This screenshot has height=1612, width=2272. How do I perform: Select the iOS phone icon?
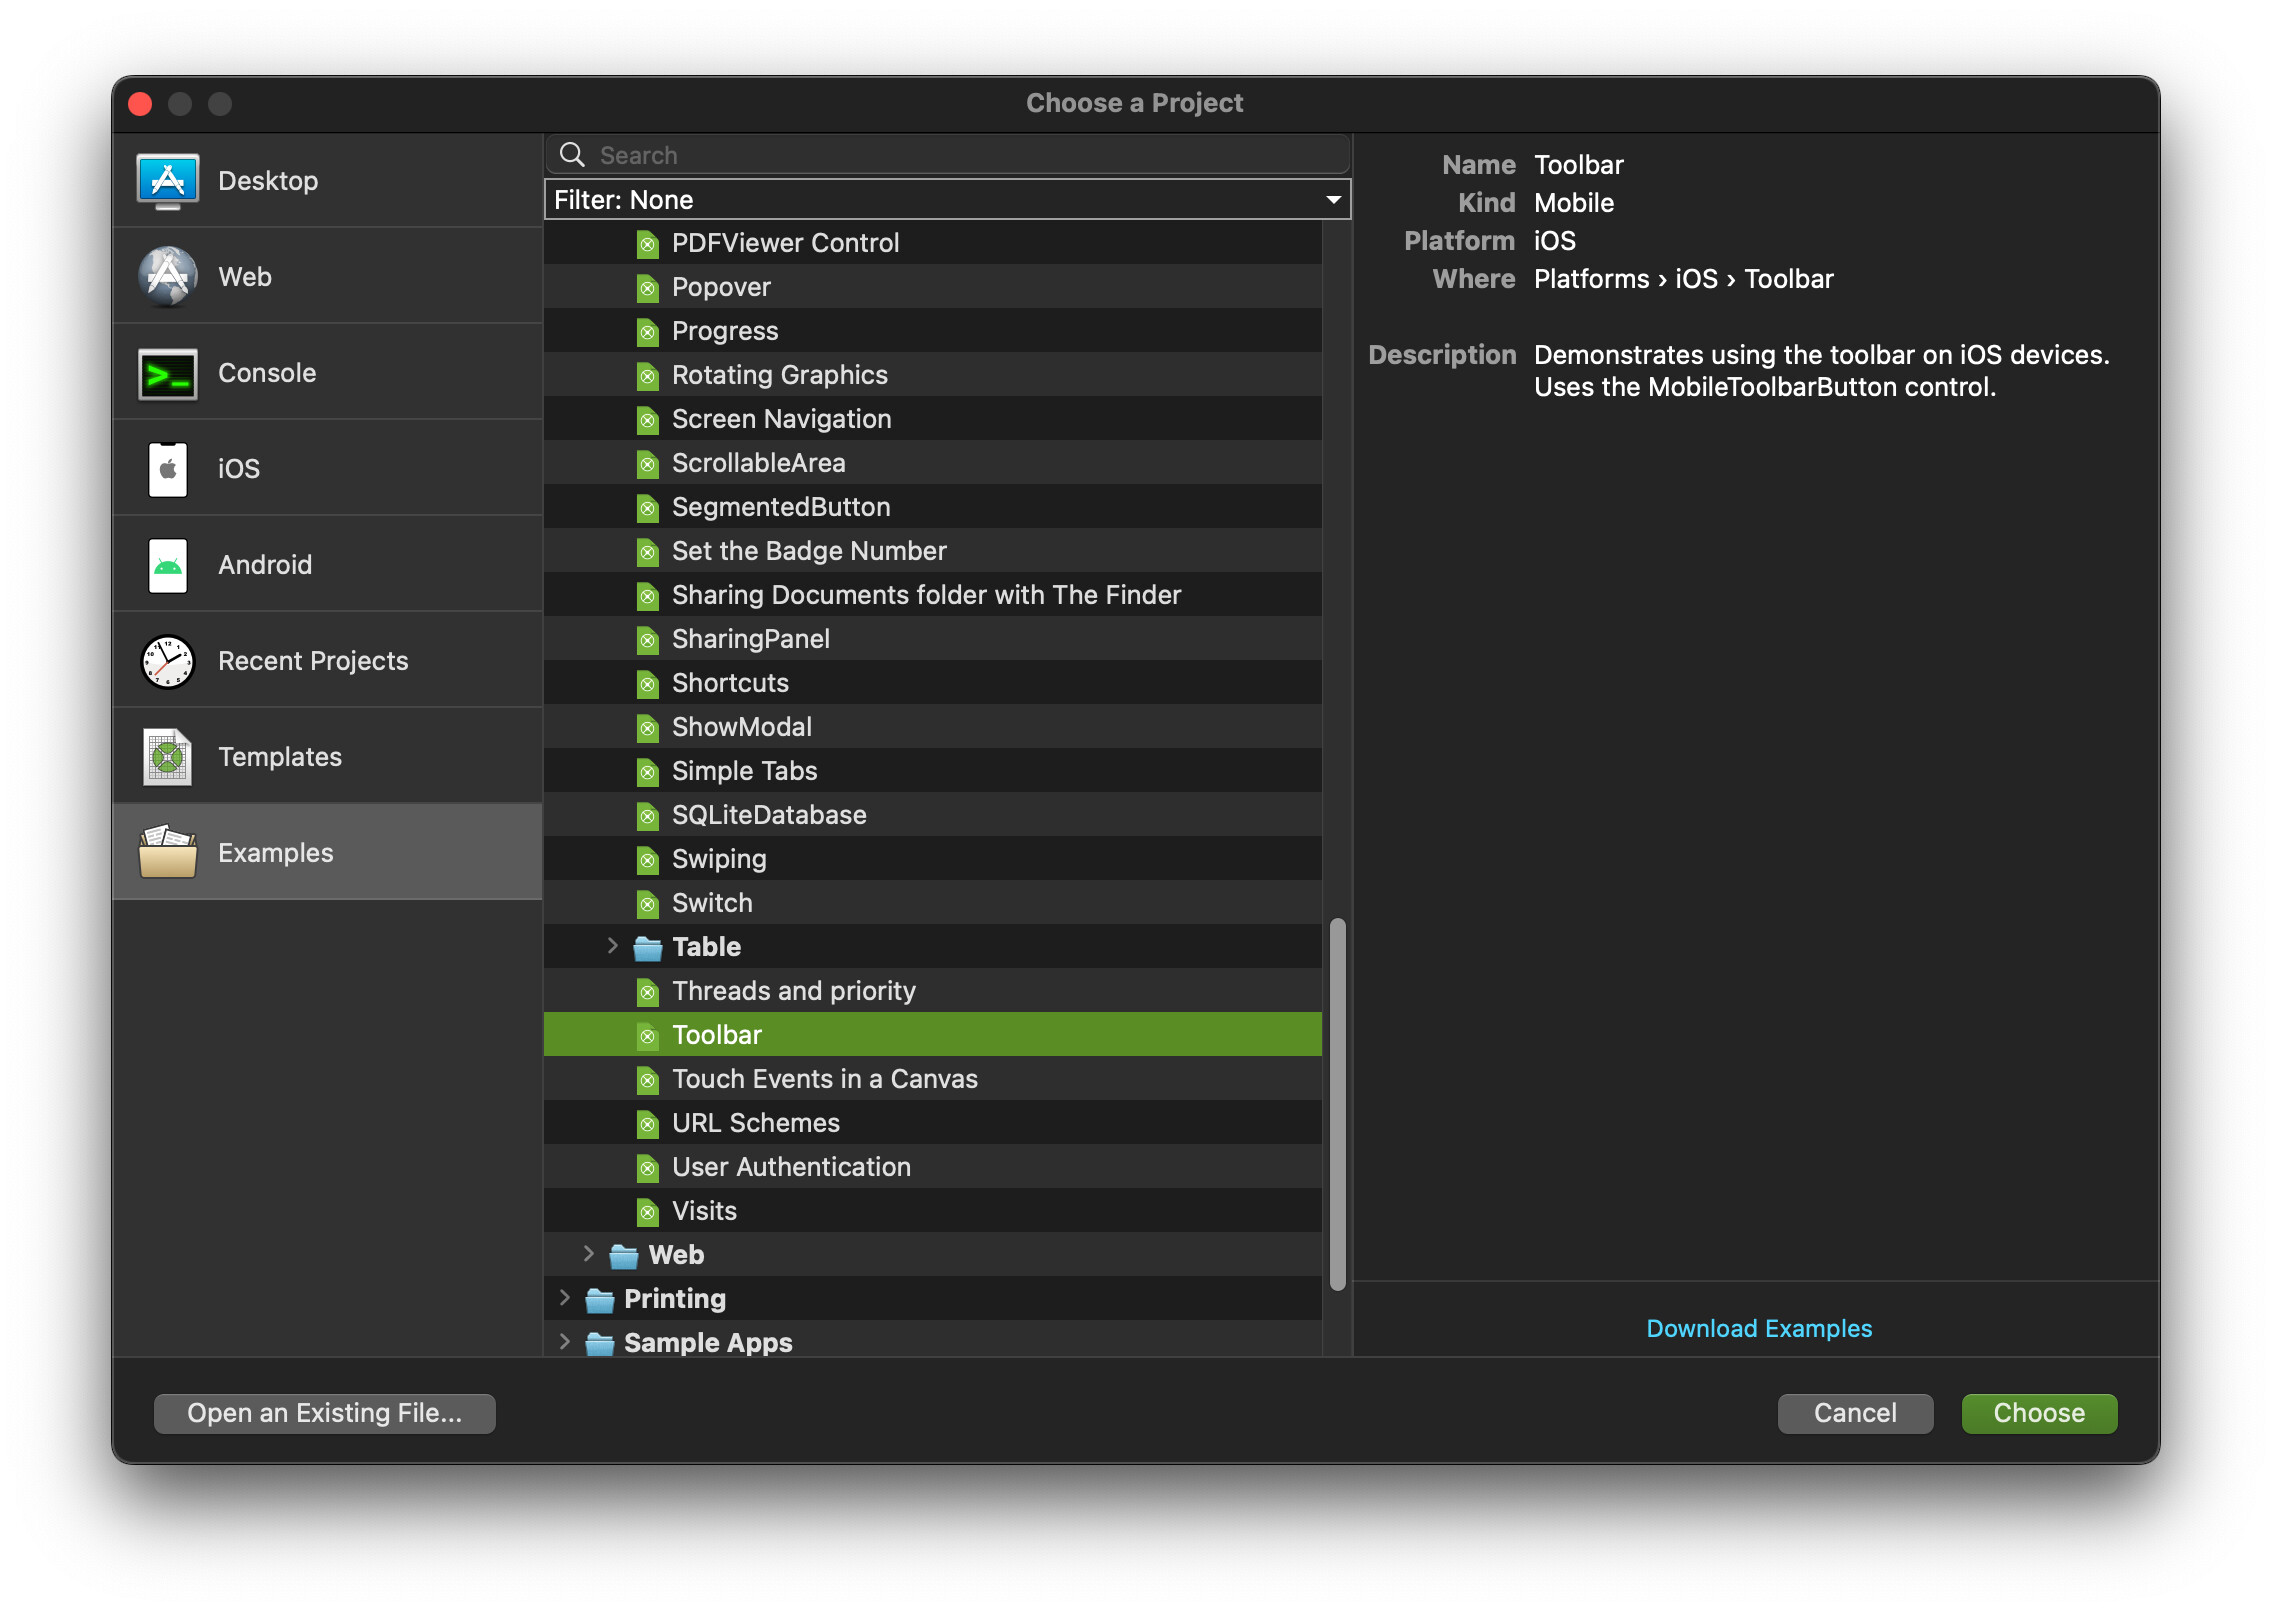click(168, 469)
